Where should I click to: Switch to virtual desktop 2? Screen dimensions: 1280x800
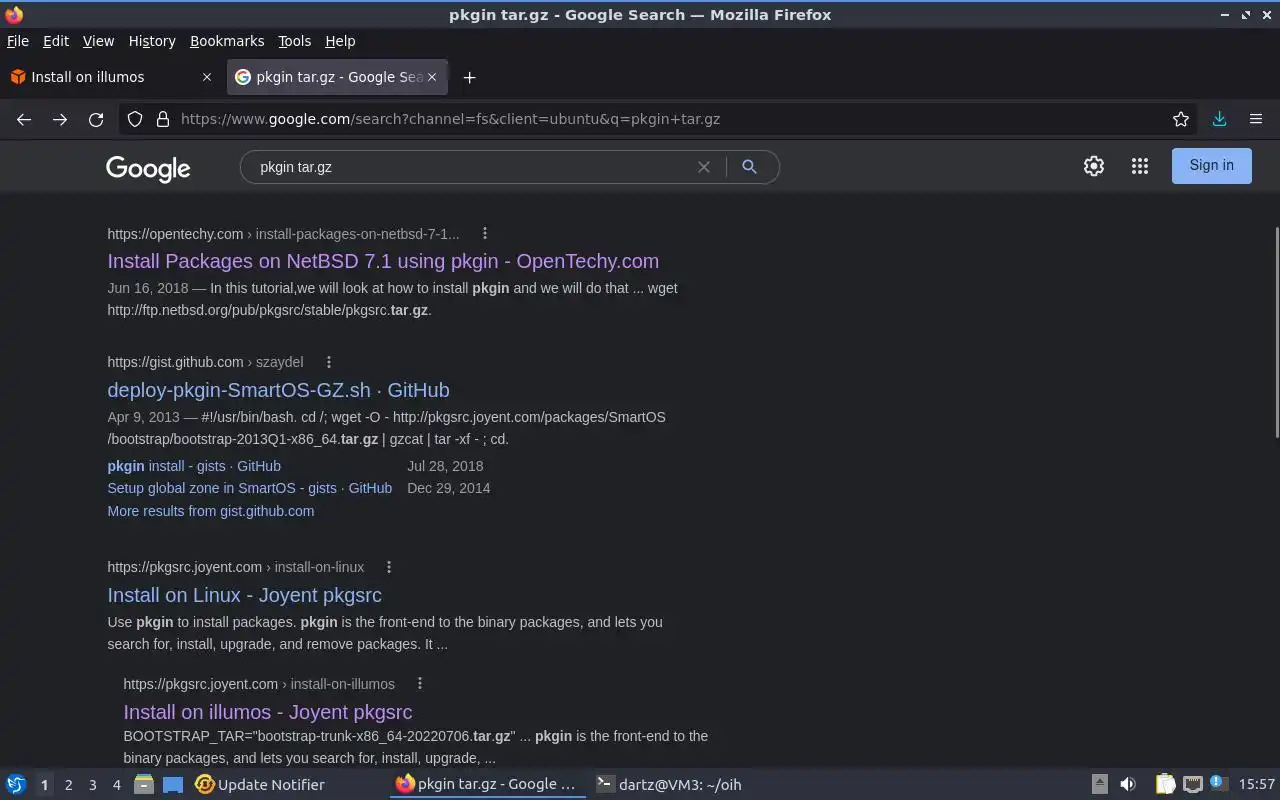(68, 784)
